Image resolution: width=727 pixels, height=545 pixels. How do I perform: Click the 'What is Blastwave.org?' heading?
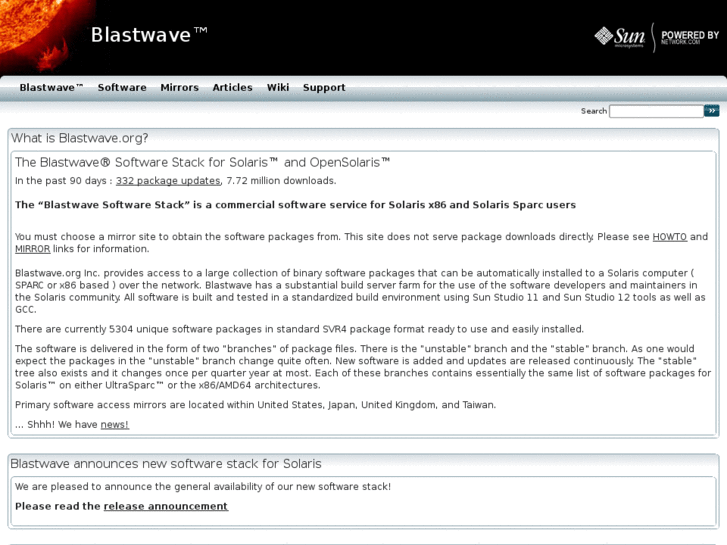pyautogui.click(x=80, y=138)
